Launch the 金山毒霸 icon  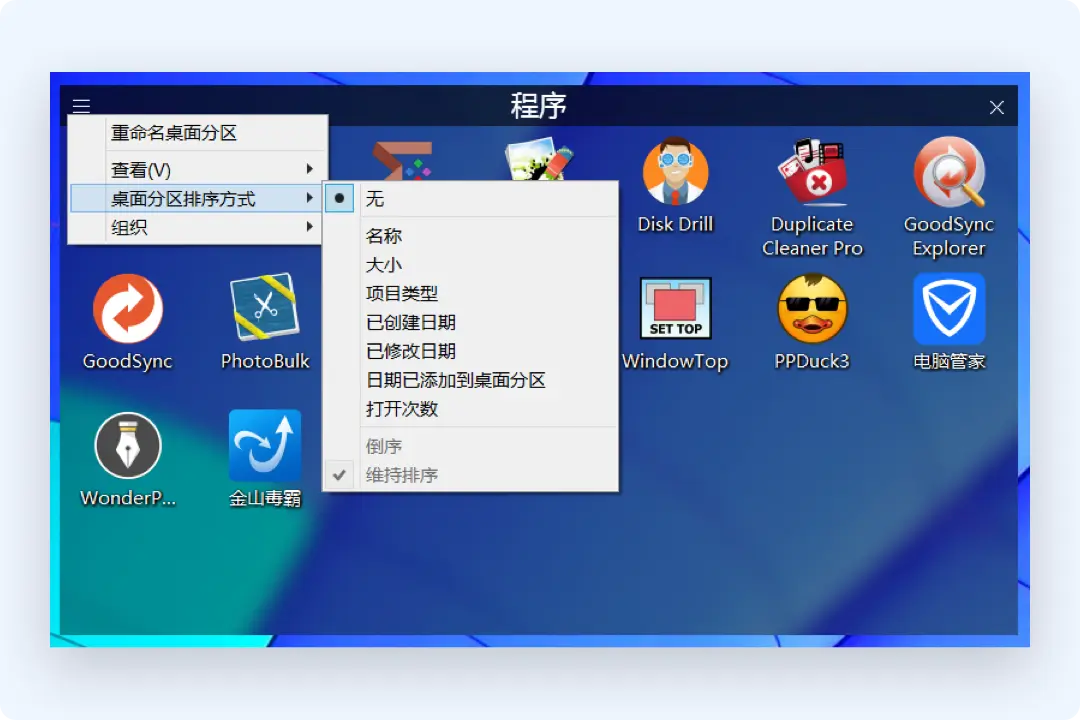pyautogui.click(x=265, y=445)
